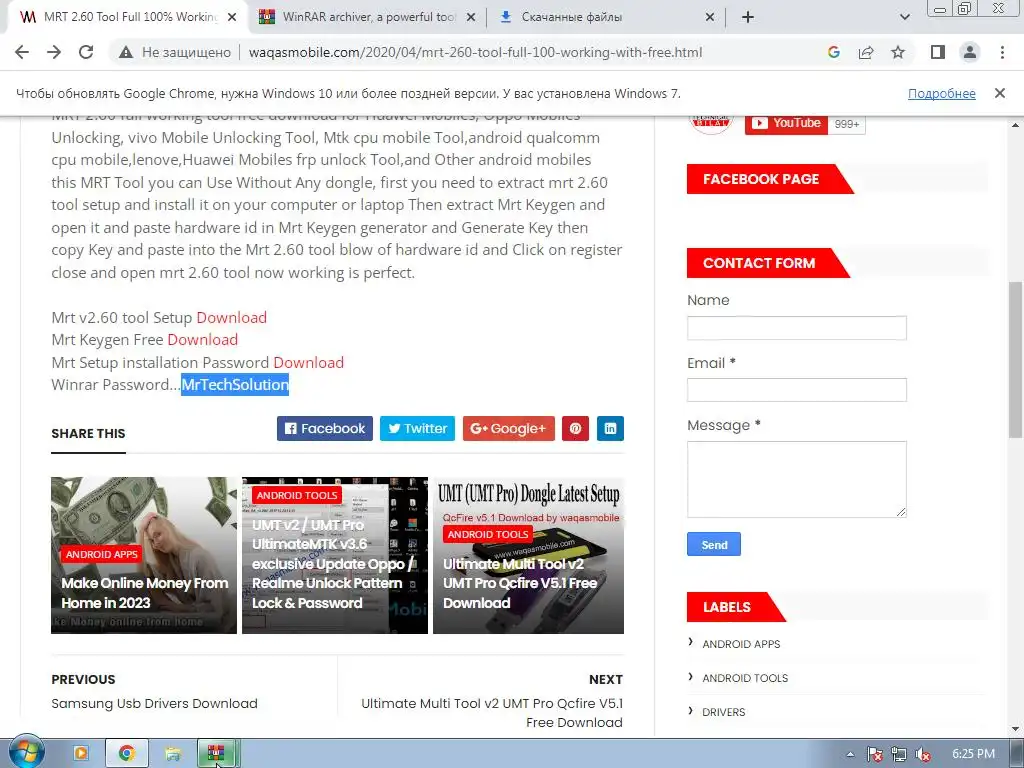Open the Chrome side panel

coord(938,52)
